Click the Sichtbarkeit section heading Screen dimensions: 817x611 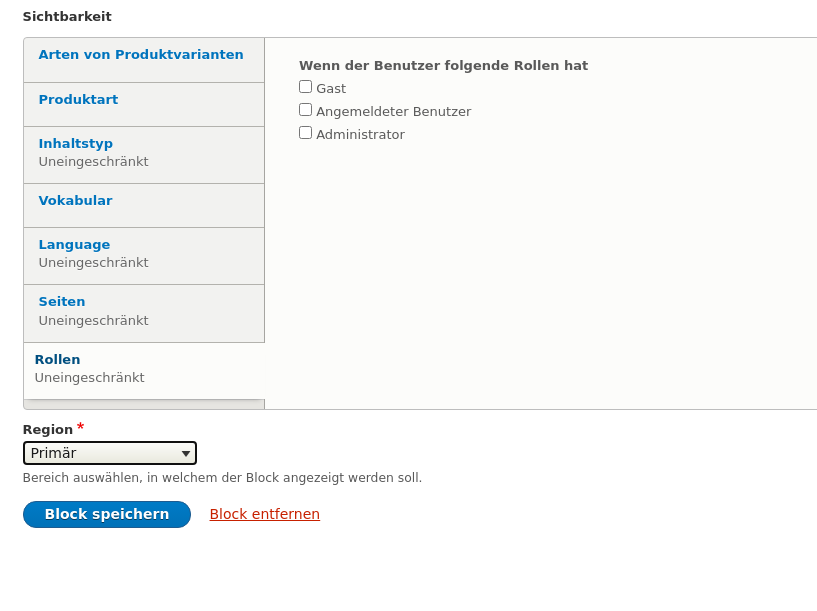(x=67, y=17)
